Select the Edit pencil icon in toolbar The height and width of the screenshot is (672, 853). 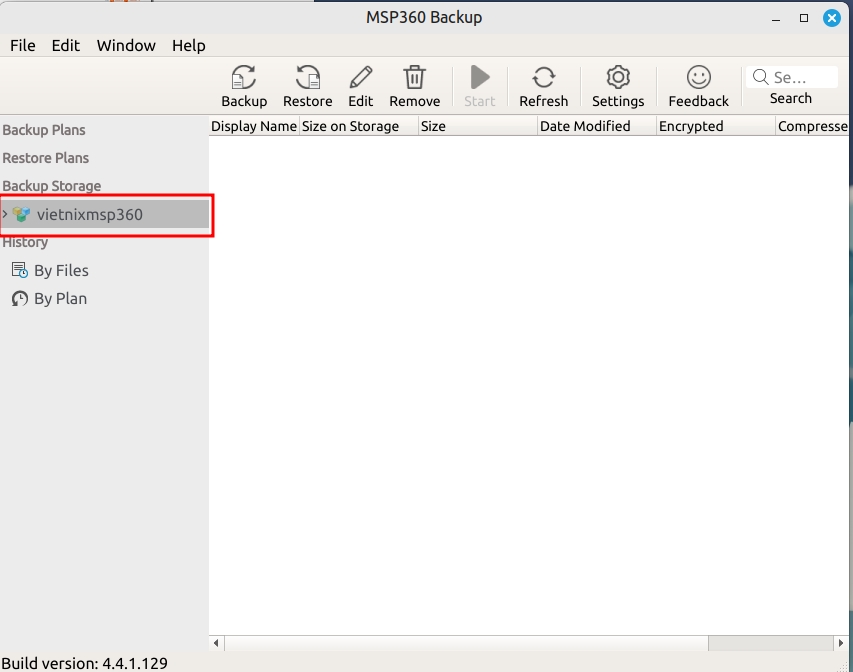pos(361,77)
